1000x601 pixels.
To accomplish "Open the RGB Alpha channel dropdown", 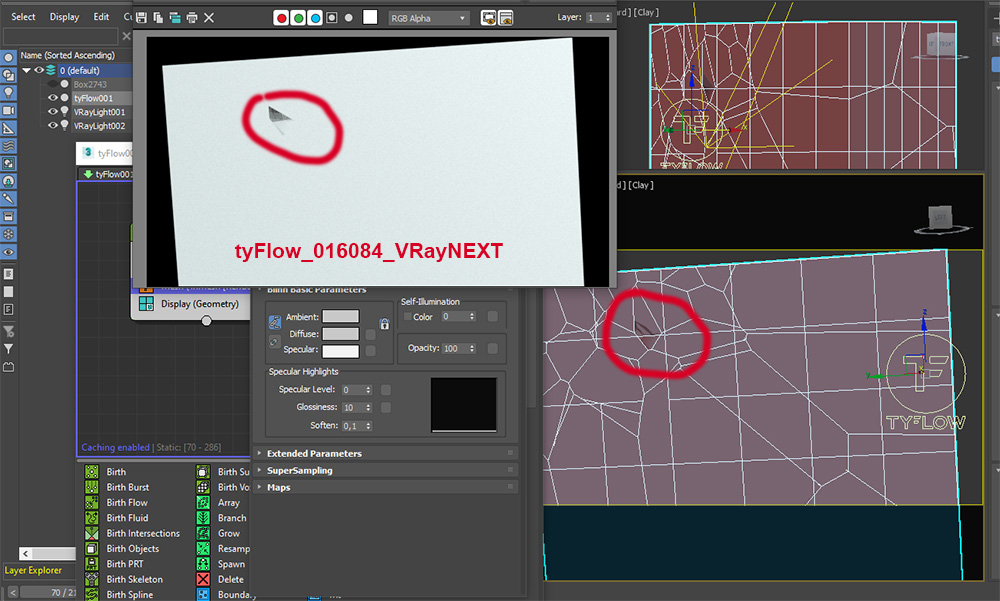I will pyautogui.click(x=429, y=18).
